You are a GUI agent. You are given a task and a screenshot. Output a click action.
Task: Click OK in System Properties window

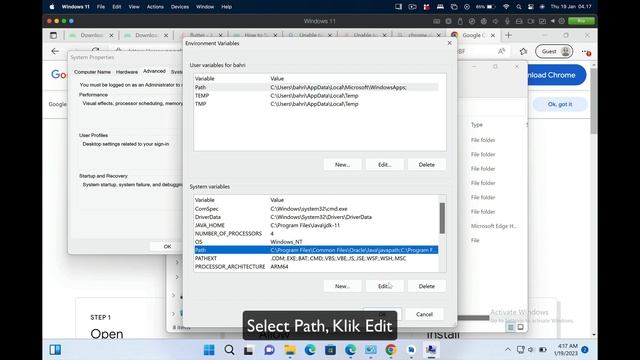pos(167,247)
